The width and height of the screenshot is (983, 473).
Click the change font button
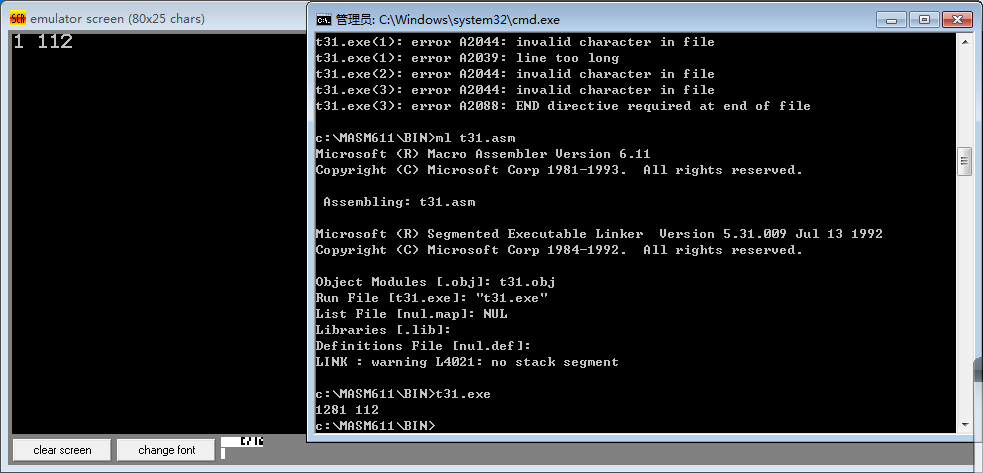click(167, 450)
